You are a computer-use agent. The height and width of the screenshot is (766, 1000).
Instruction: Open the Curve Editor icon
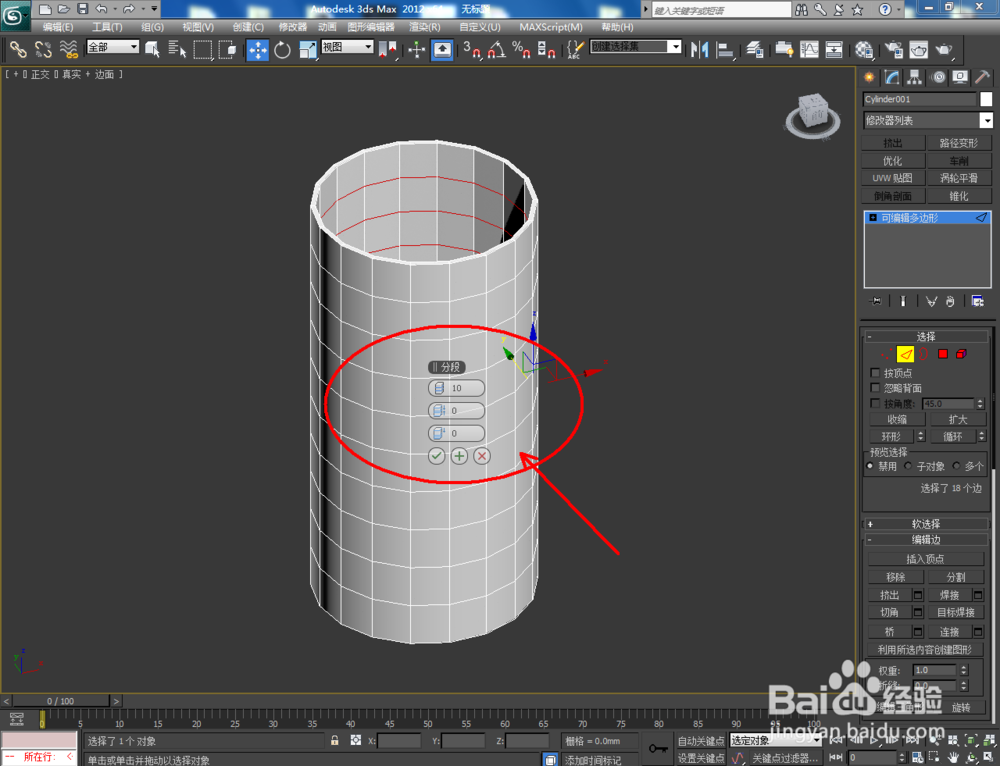coord(809,49)
